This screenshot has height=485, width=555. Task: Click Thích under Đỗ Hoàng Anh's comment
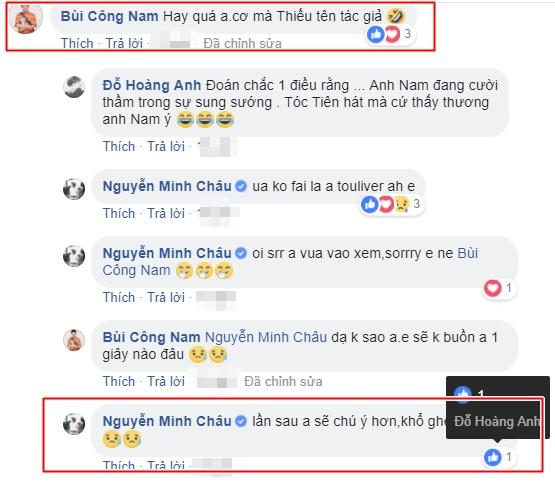click(119, 146)
